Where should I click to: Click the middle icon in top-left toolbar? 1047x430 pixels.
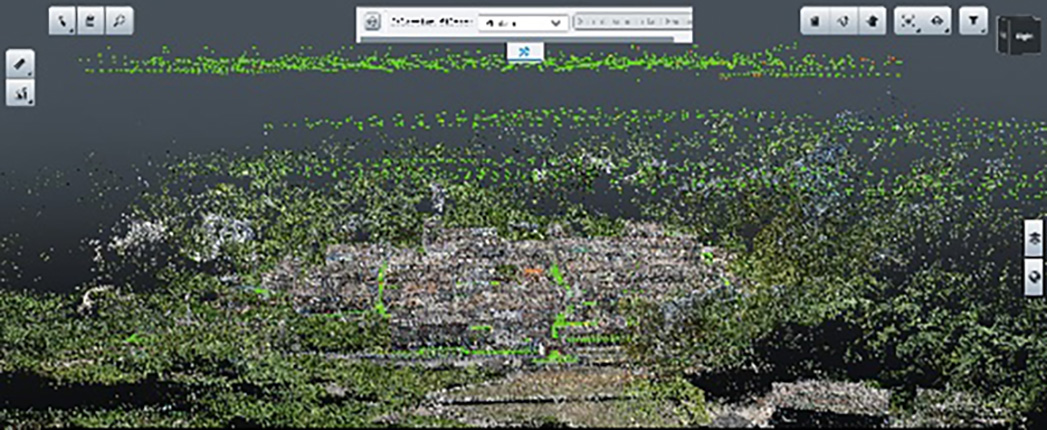(x=91, y=22)
